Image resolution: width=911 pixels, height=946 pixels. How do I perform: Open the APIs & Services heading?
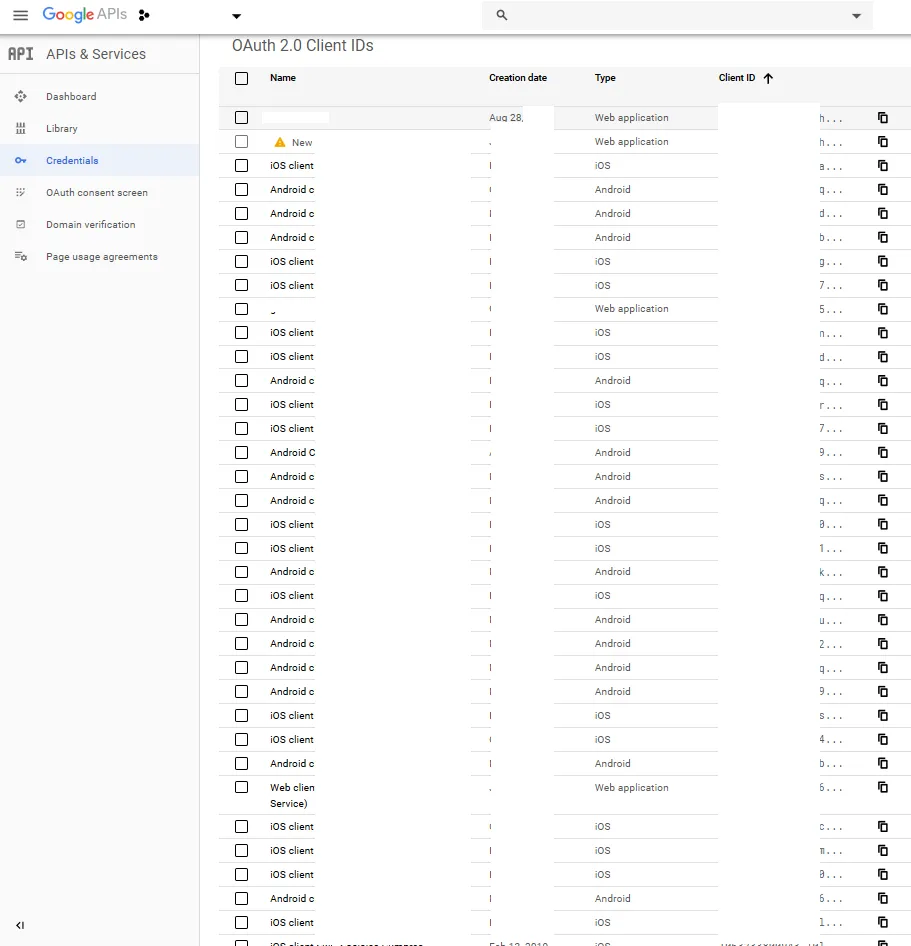[96, 54]
